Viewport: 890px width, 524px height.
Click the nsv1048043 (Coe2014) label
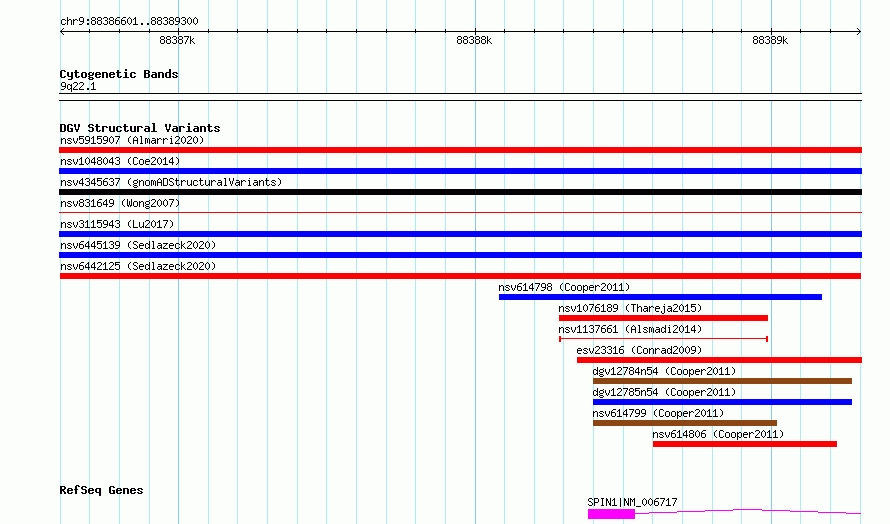tap(120, 161)
